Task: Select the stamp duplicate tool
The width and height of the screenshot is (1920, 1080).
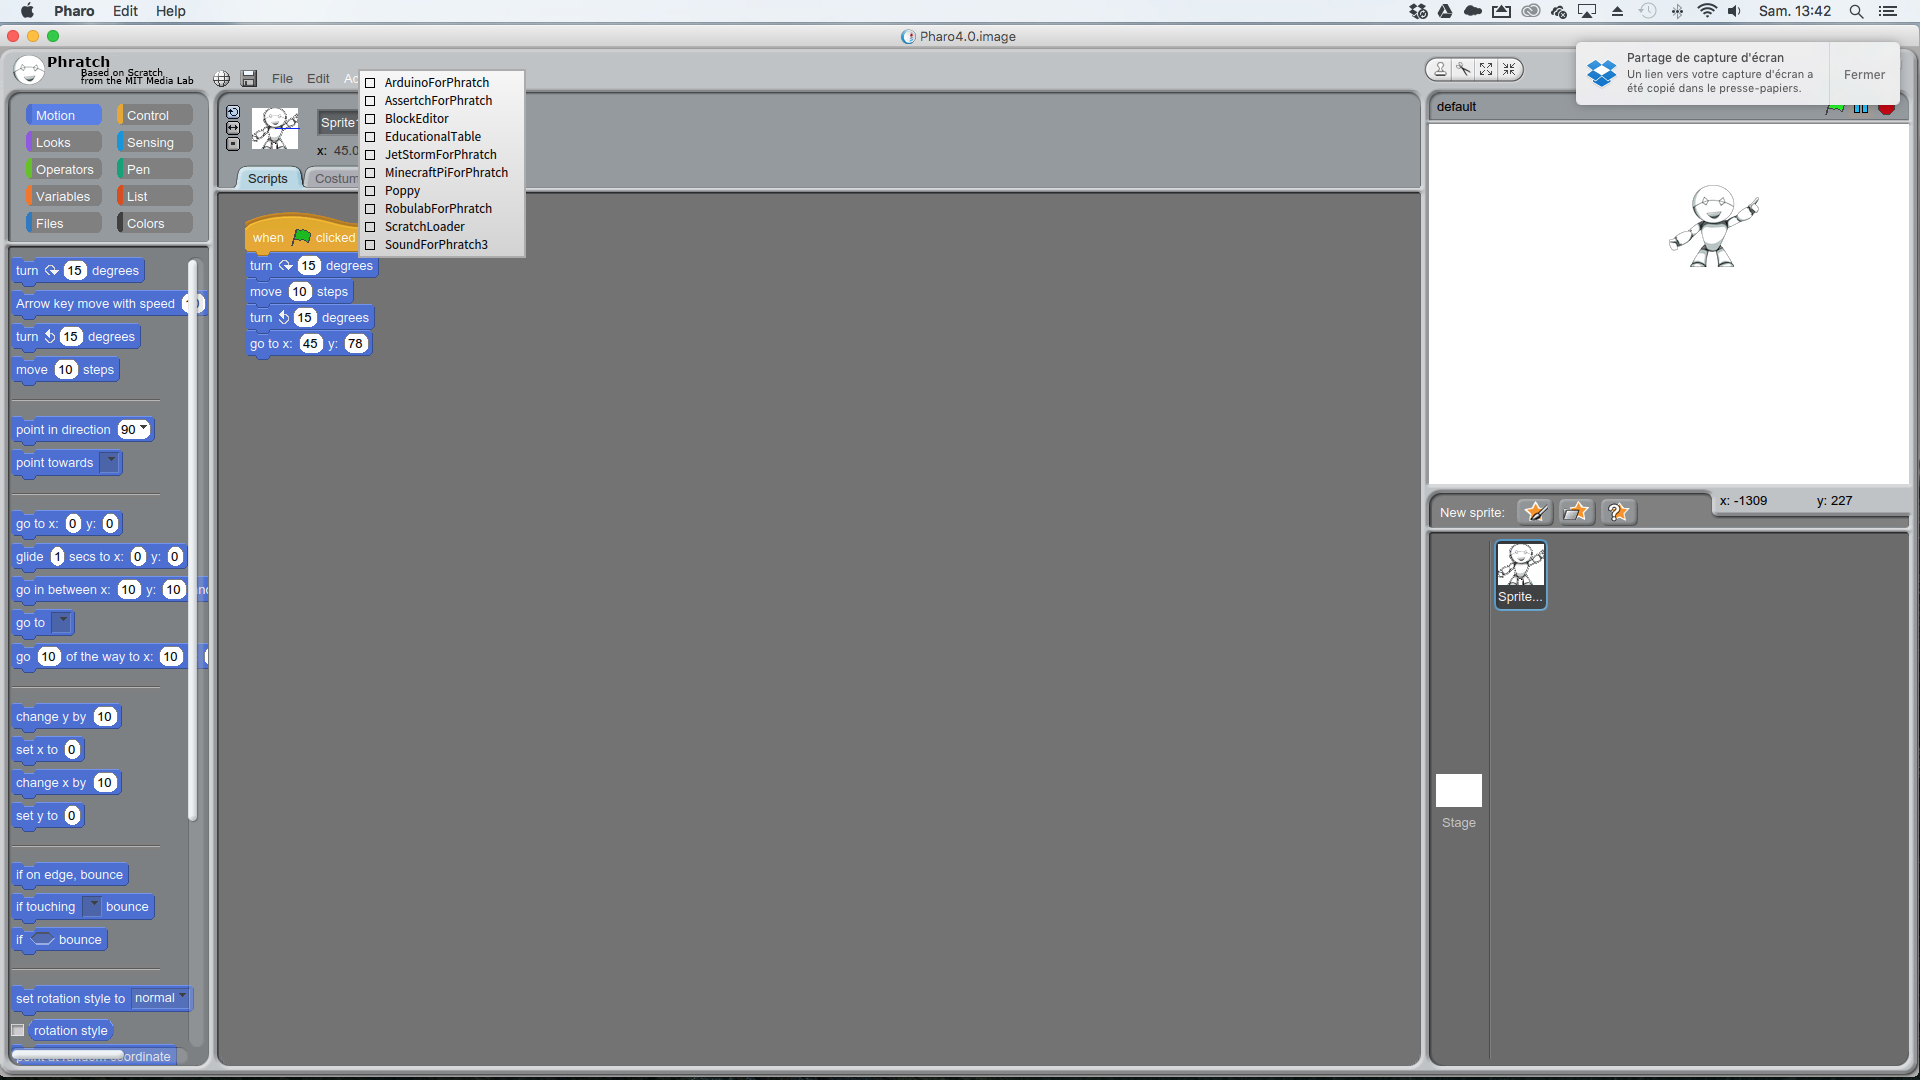Action: click(x=1440, y=69)
